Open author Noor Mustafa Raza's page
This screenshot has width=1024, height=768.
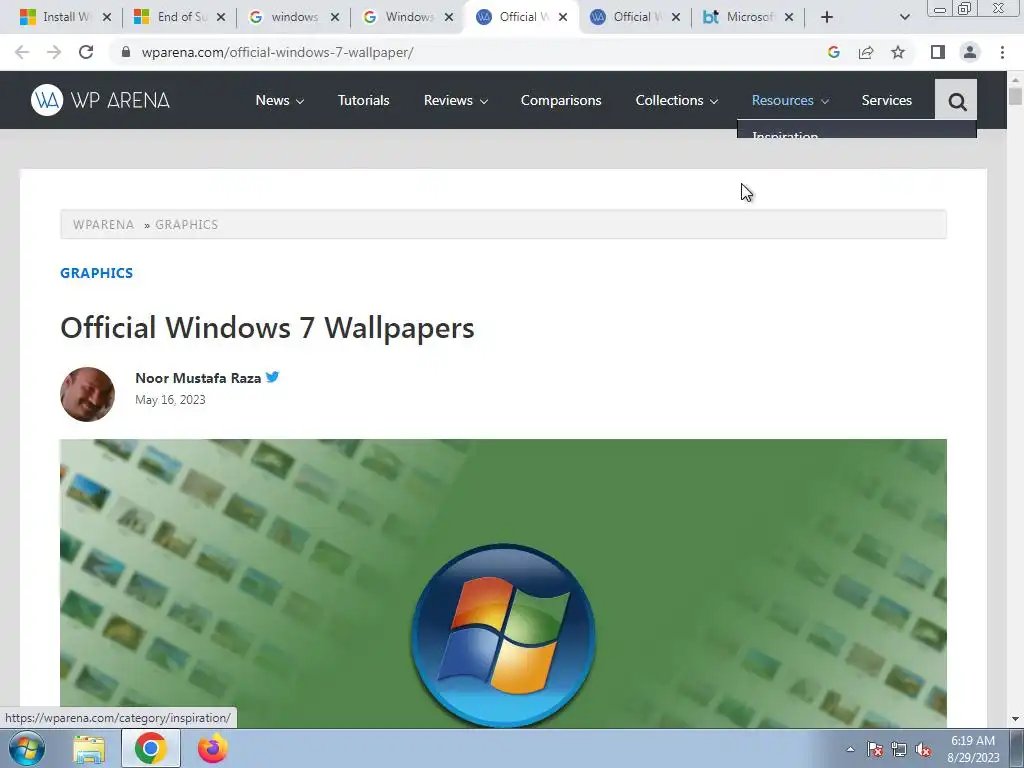click(x=198, y=378)
